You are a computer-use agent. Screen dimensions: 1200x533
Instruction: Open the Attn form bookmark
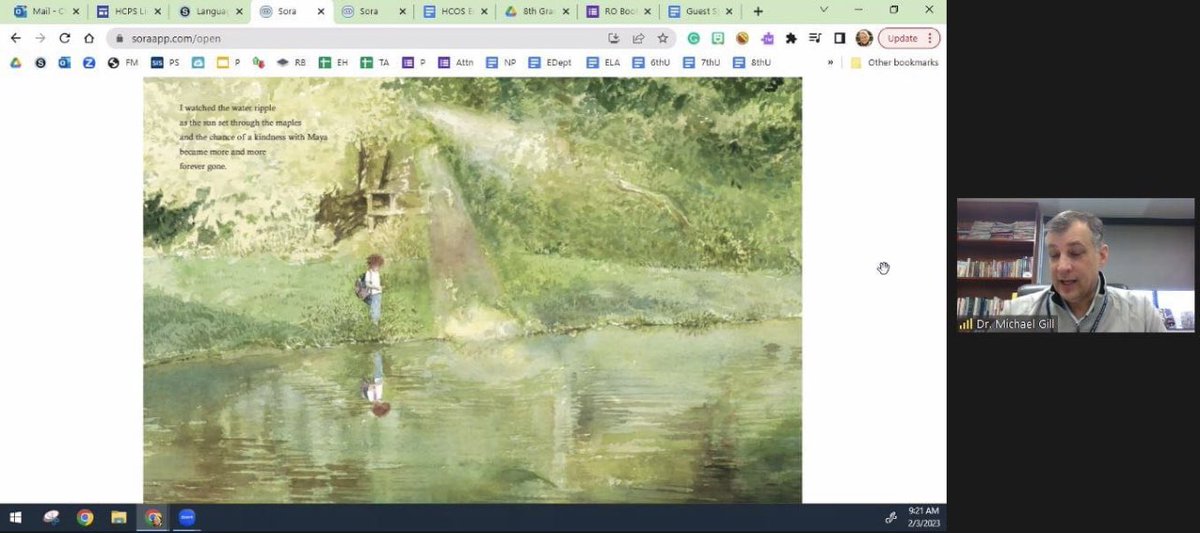point(456,62)
